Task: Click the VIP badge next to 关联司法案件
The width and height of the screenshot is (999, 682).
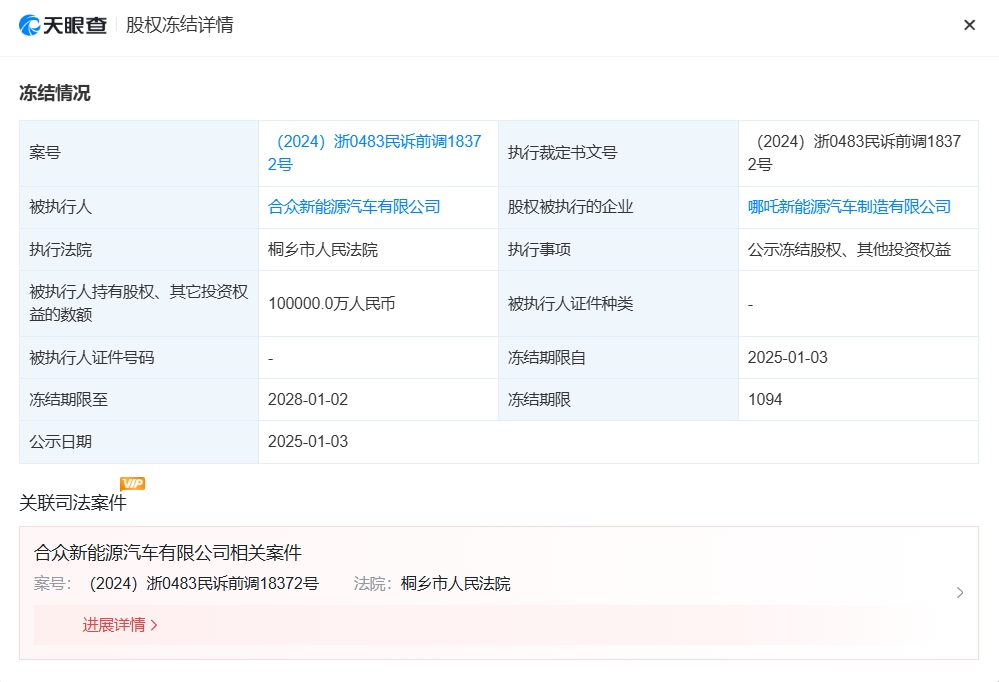Action: point(133,484)
